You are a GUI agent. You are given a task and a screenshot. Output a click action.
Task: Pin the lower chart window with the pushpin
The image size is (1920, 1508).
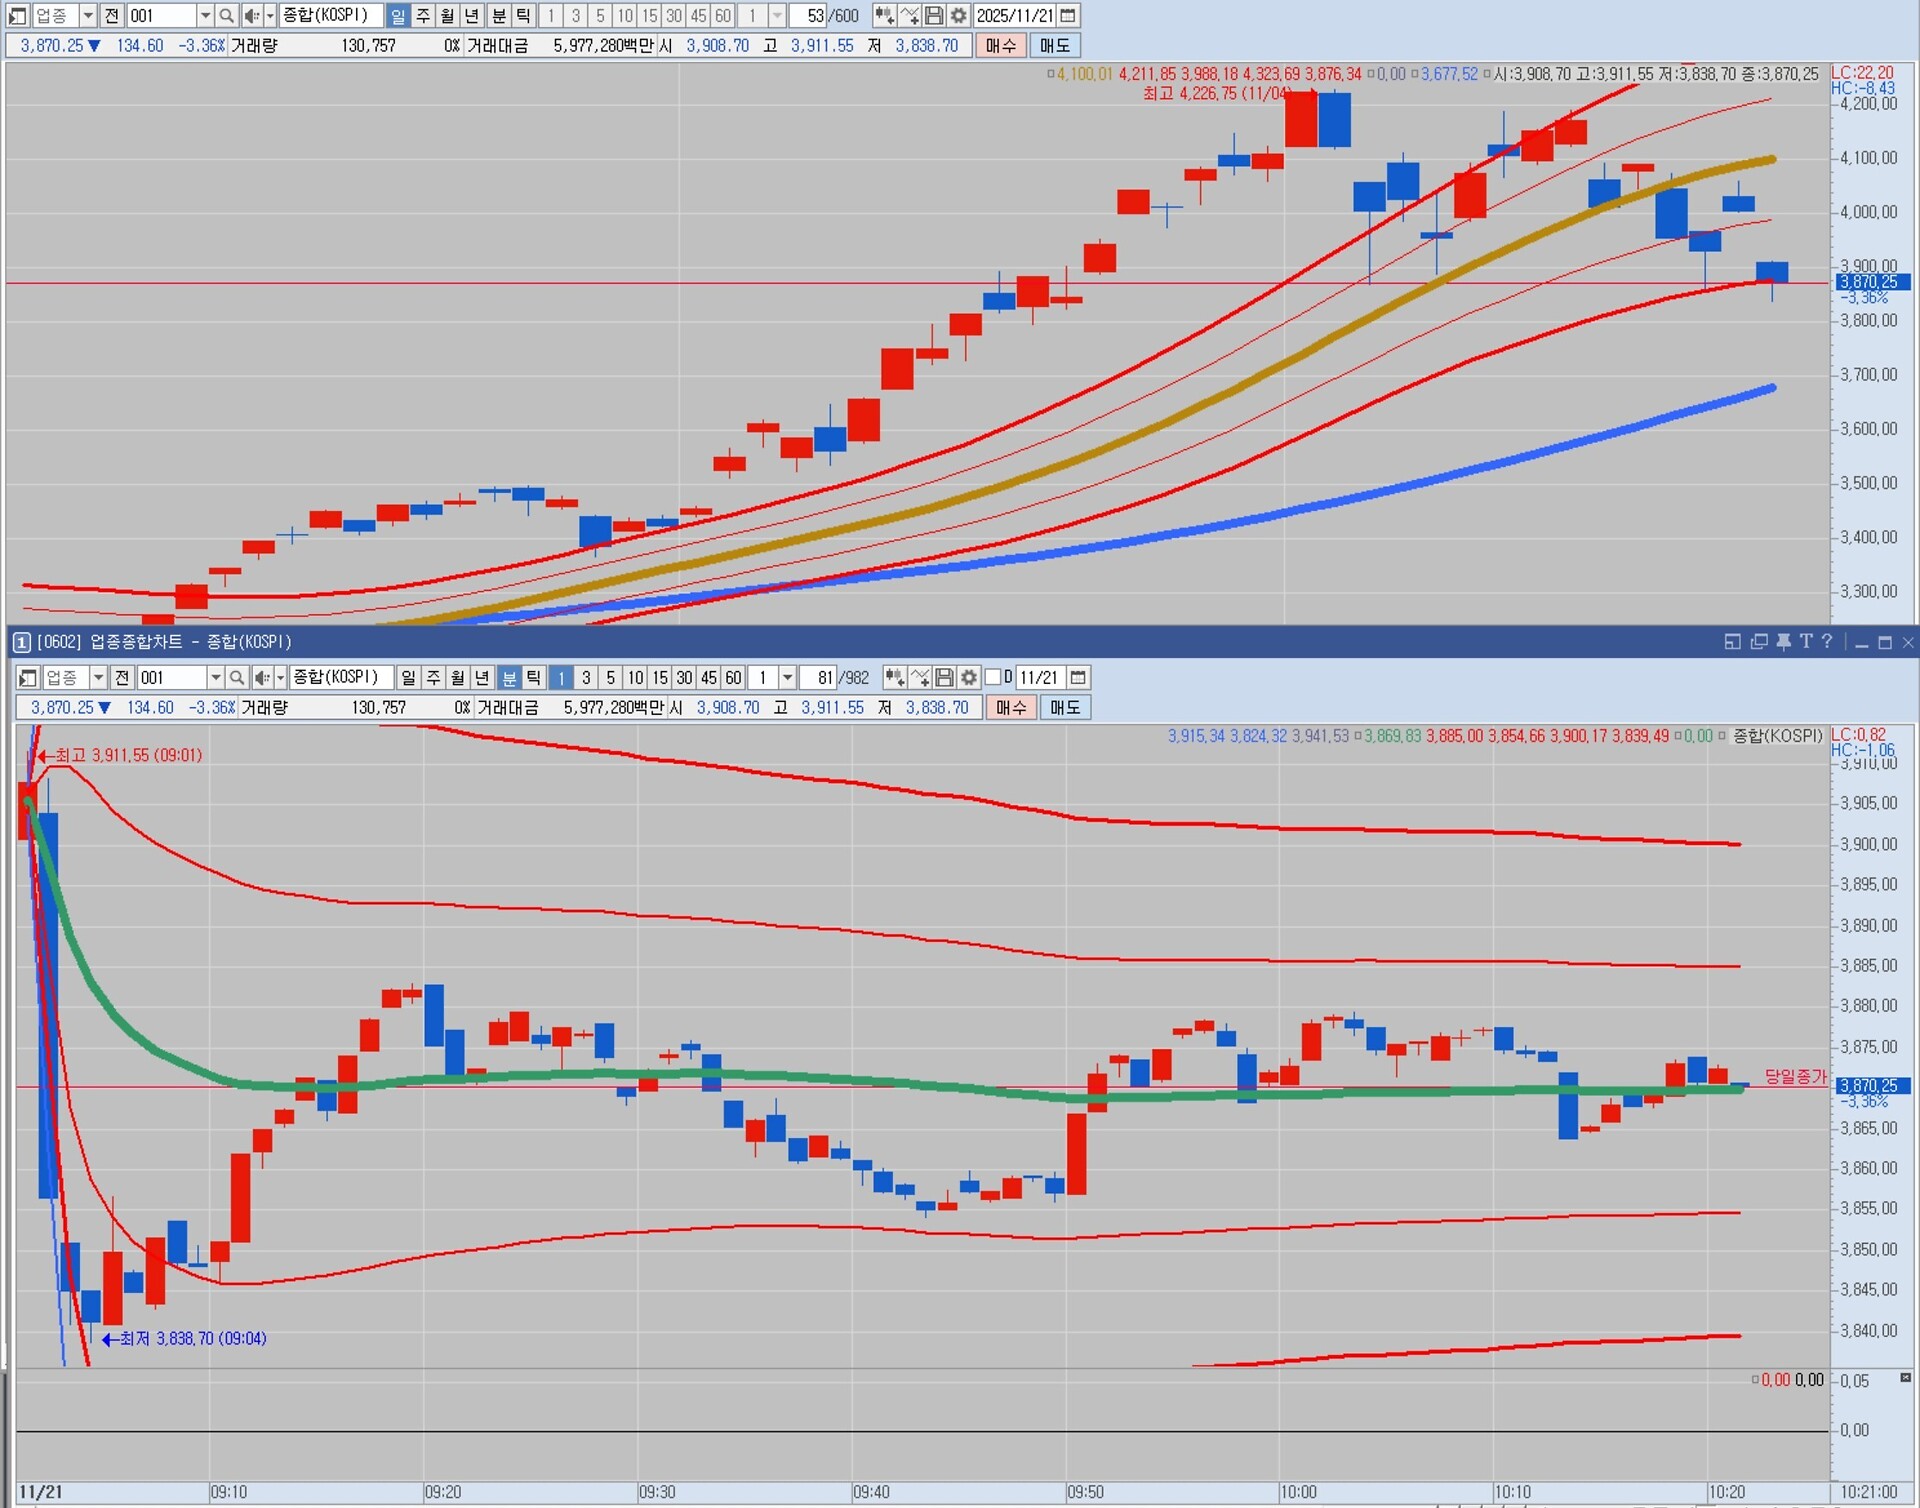tap(1783, 642)
